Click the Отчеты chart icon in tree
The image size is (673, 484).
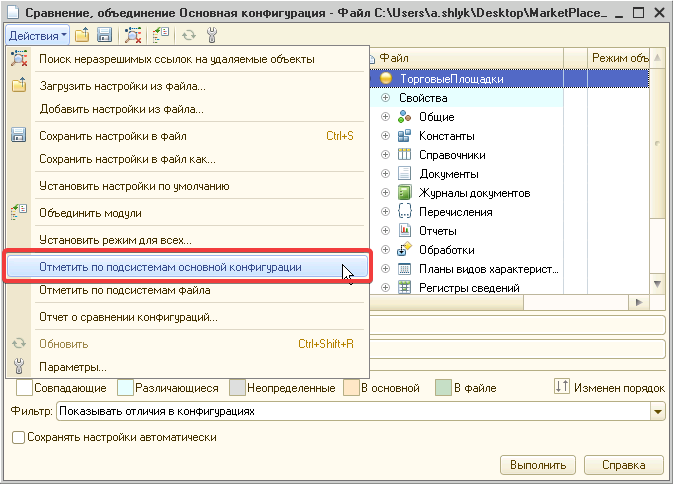click(405, 231)
